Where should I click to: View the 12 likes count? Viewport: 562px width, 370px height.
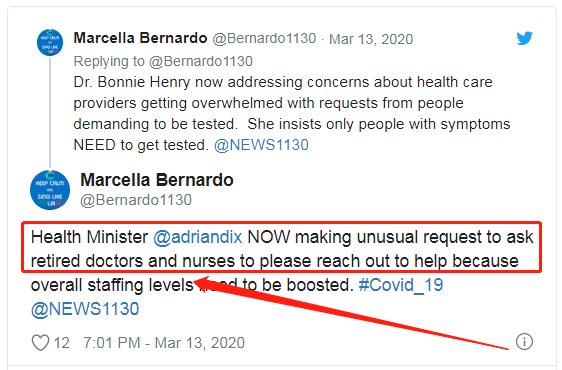point(61,343)
